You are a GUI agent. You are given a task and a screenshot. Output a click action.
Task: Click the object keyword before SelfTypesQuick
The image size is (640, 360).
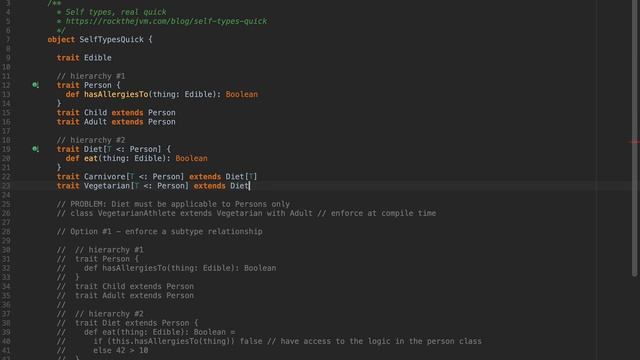(61, 40)
